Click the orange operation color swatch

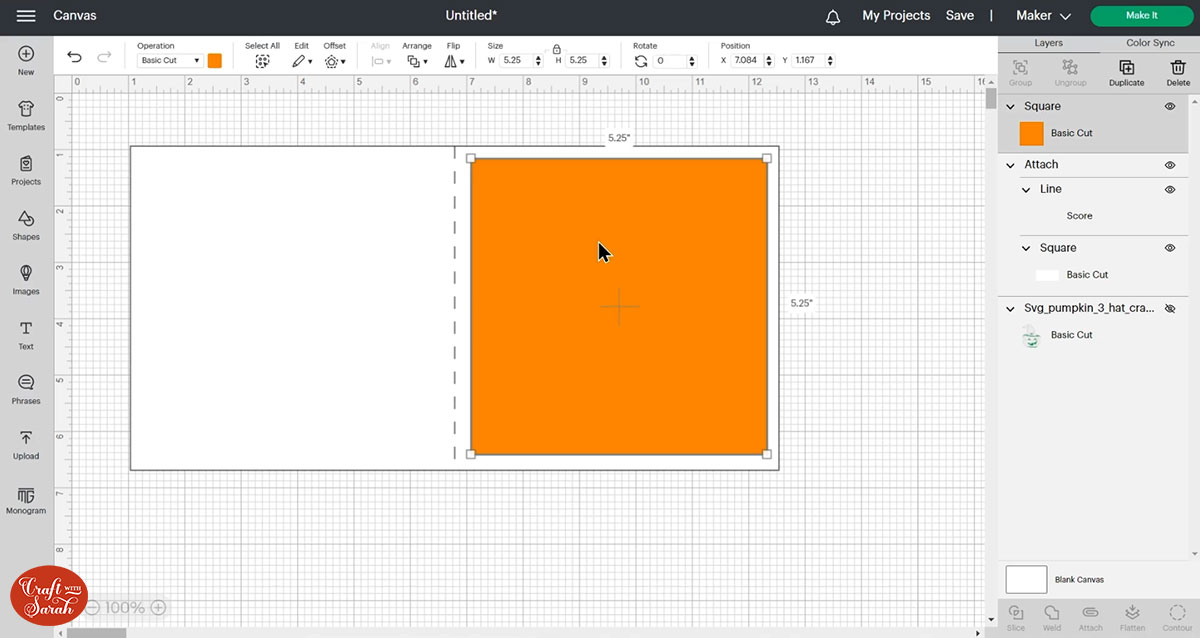pyautogui.click(x=215, y=61)
